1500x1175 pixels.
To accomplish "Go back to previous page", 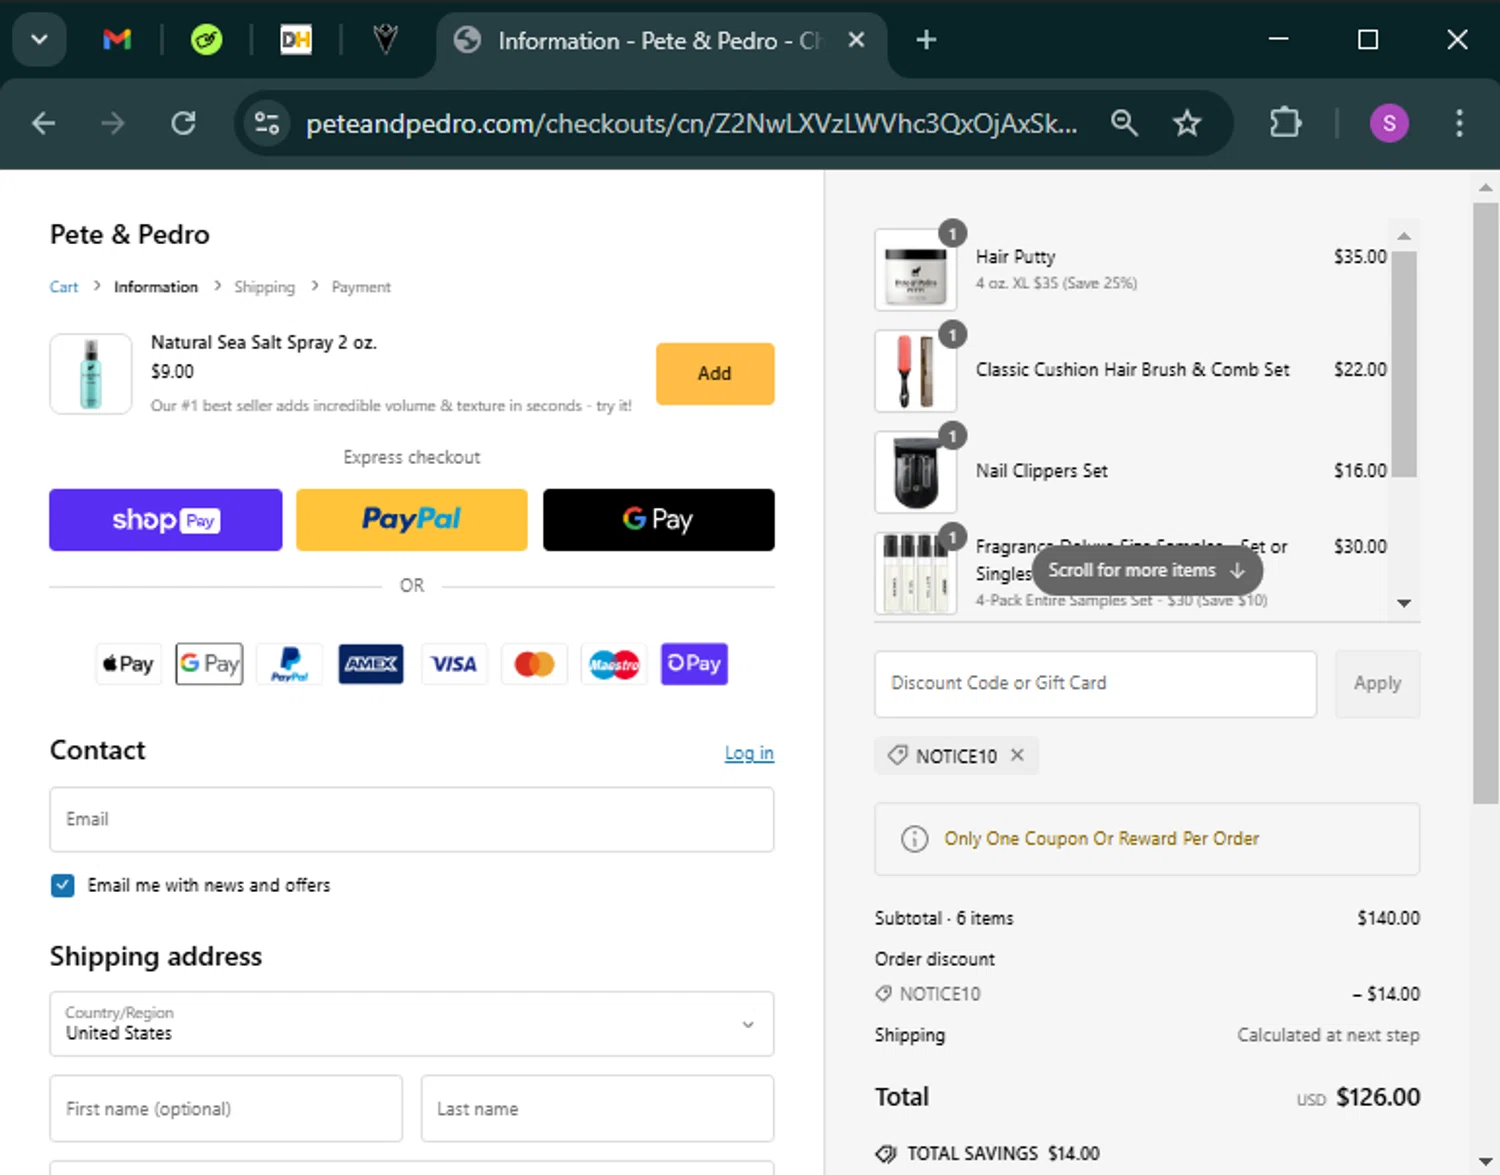I will click(44, 123).
